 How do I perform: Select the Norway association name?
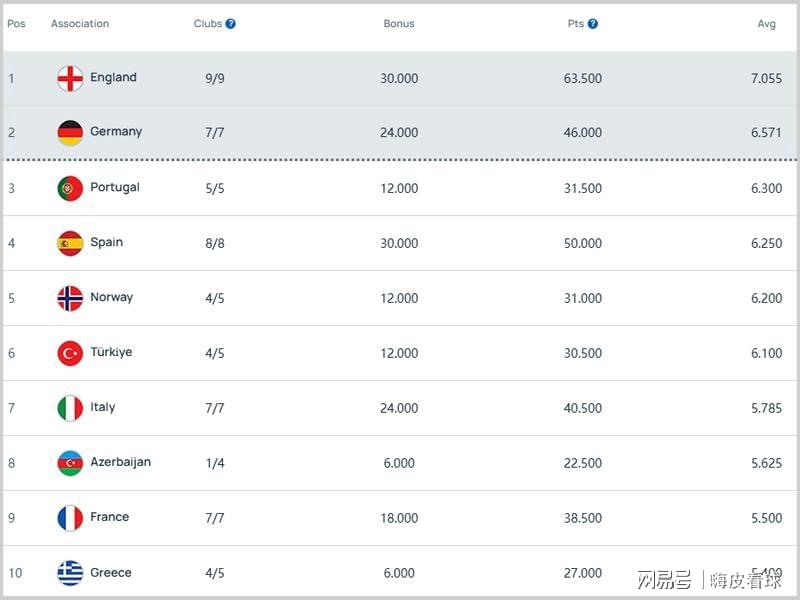112,297
